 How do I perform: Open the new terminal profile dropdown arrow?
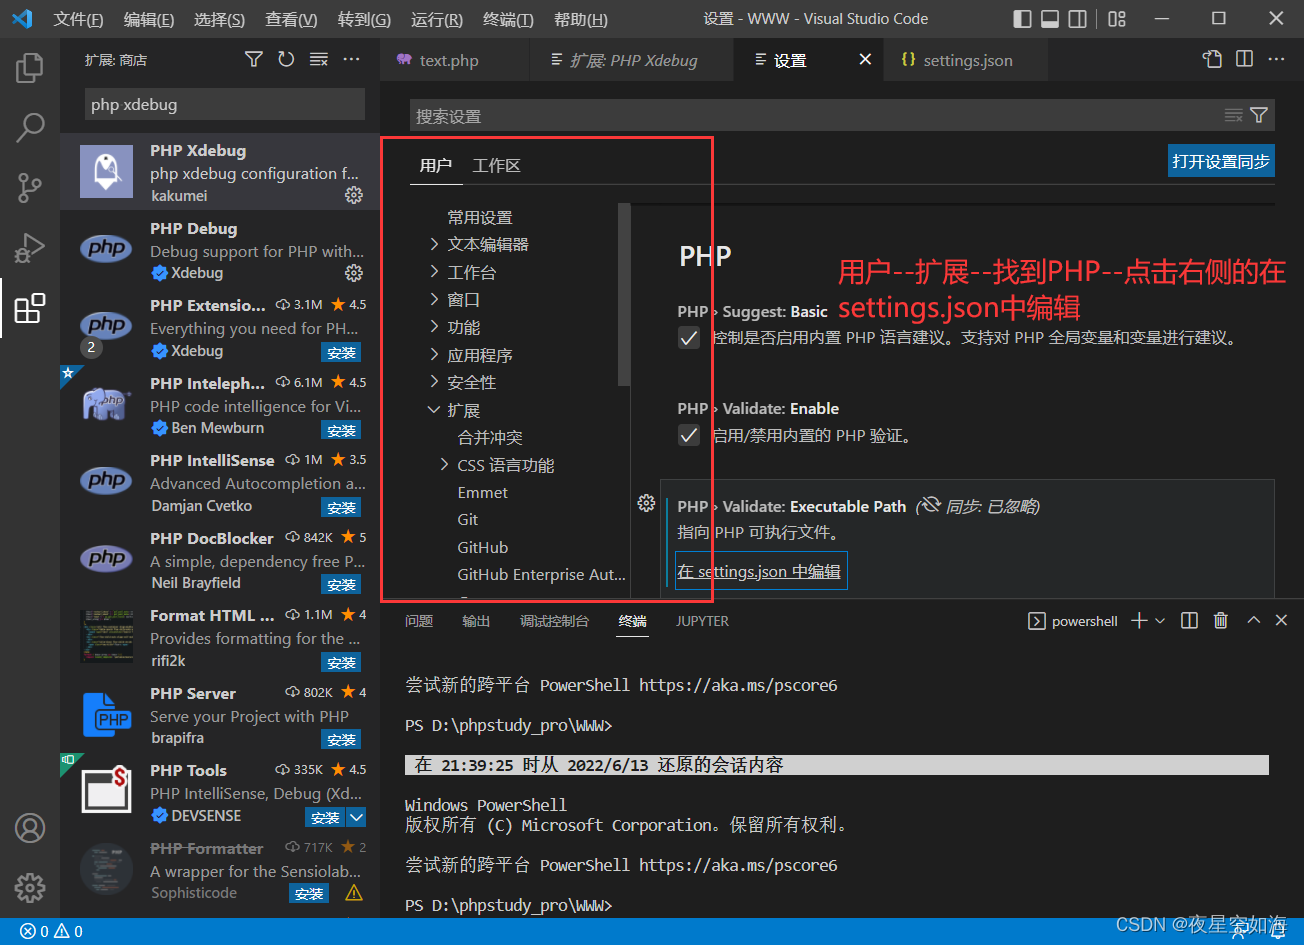(1160, 621)
